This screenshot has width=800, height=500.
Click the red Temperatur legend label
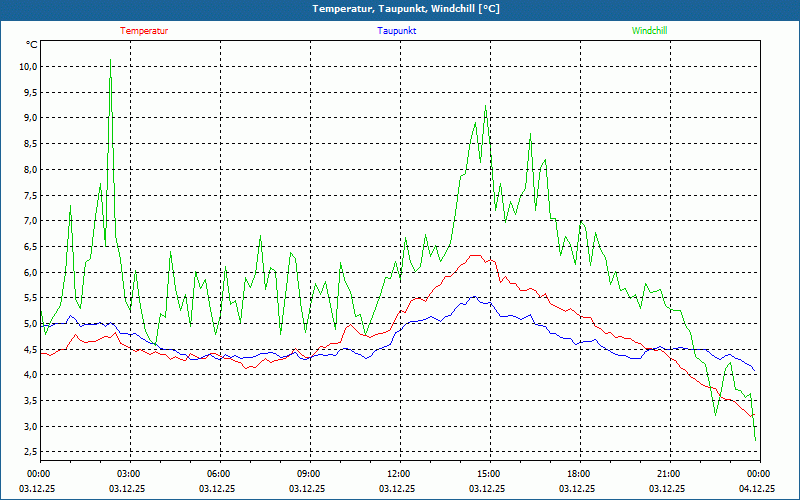(x=144, y=31)
